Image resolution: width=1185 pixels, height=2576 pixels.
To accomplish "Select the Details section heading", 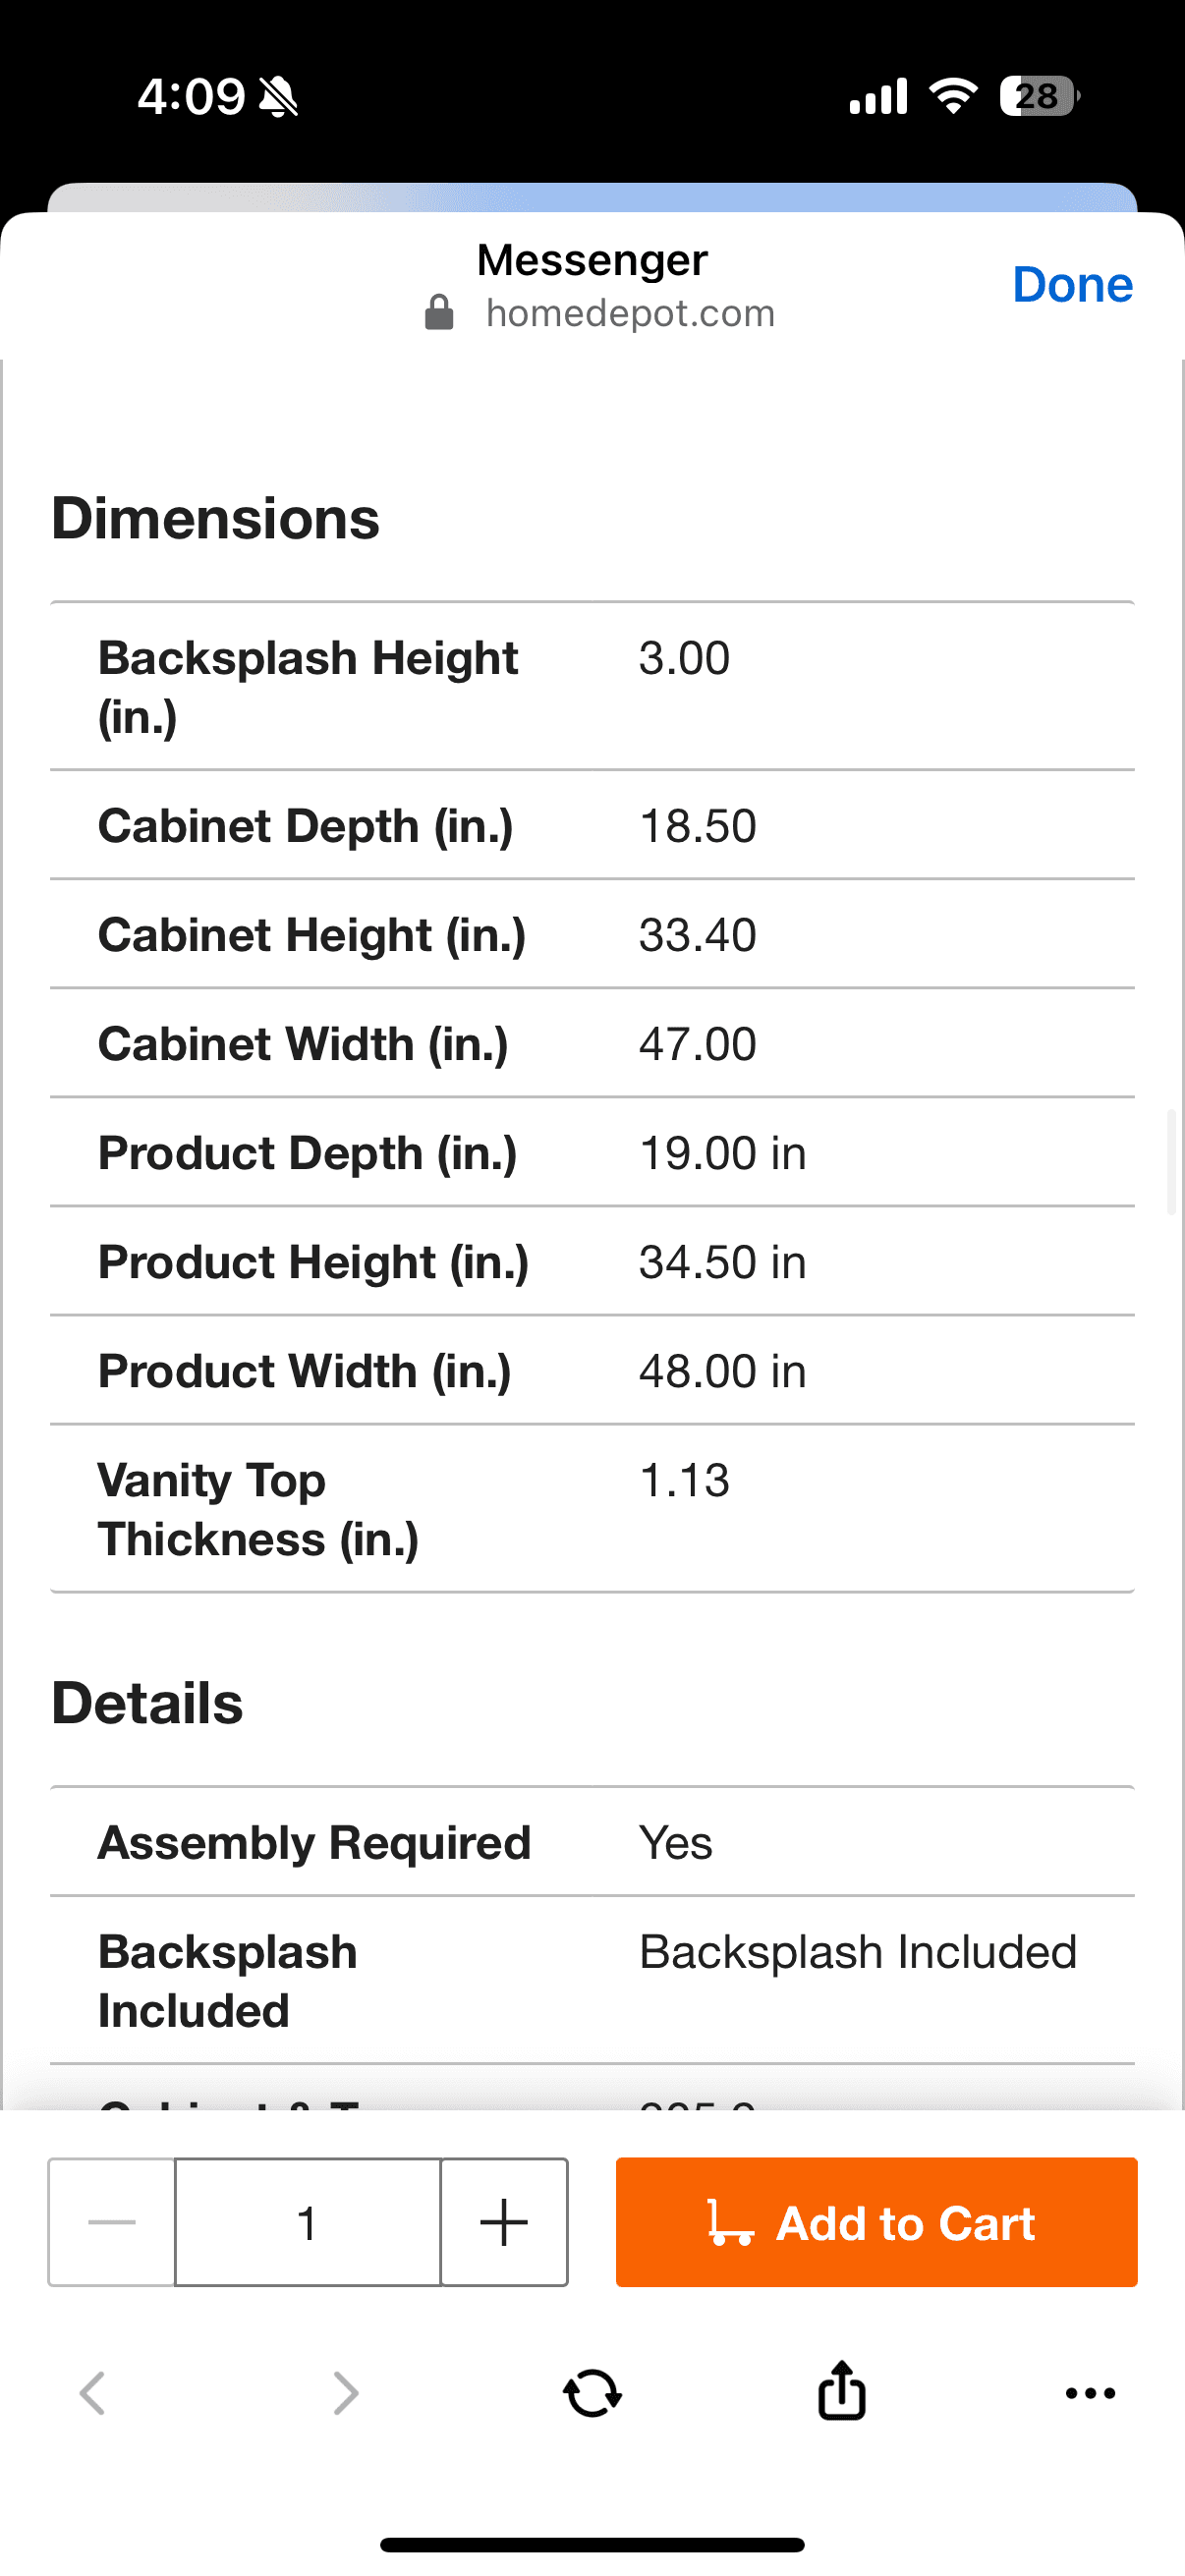I will [147, 1703].
